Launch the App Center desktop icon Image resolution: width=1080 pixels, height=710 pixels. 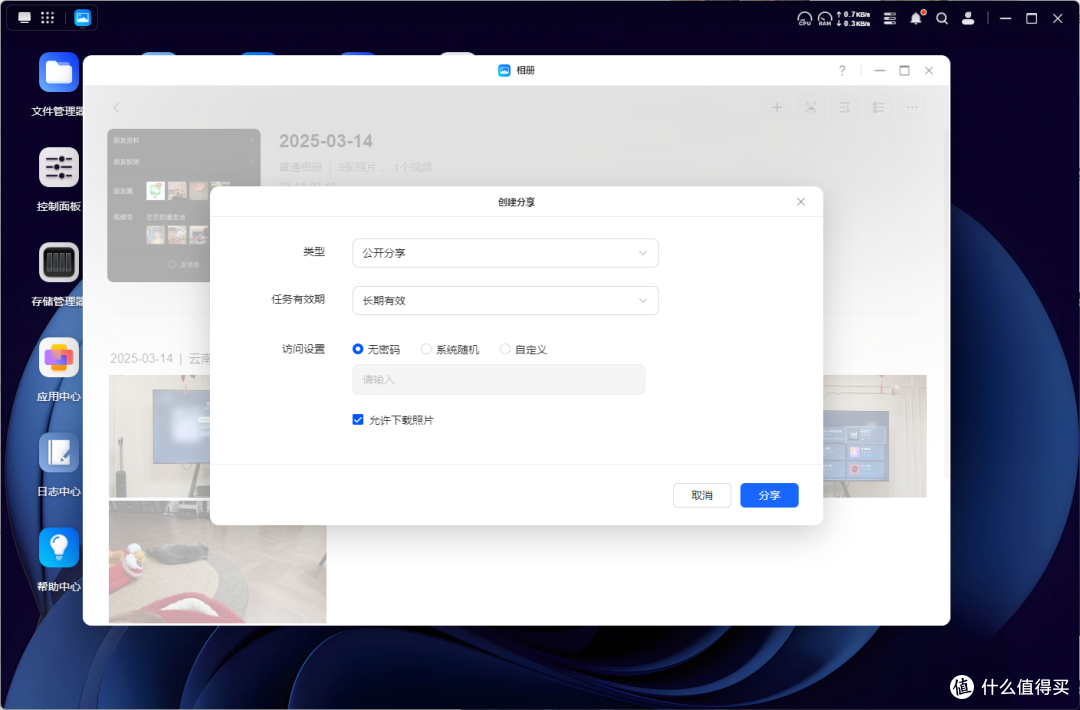(x=59, y=357)
